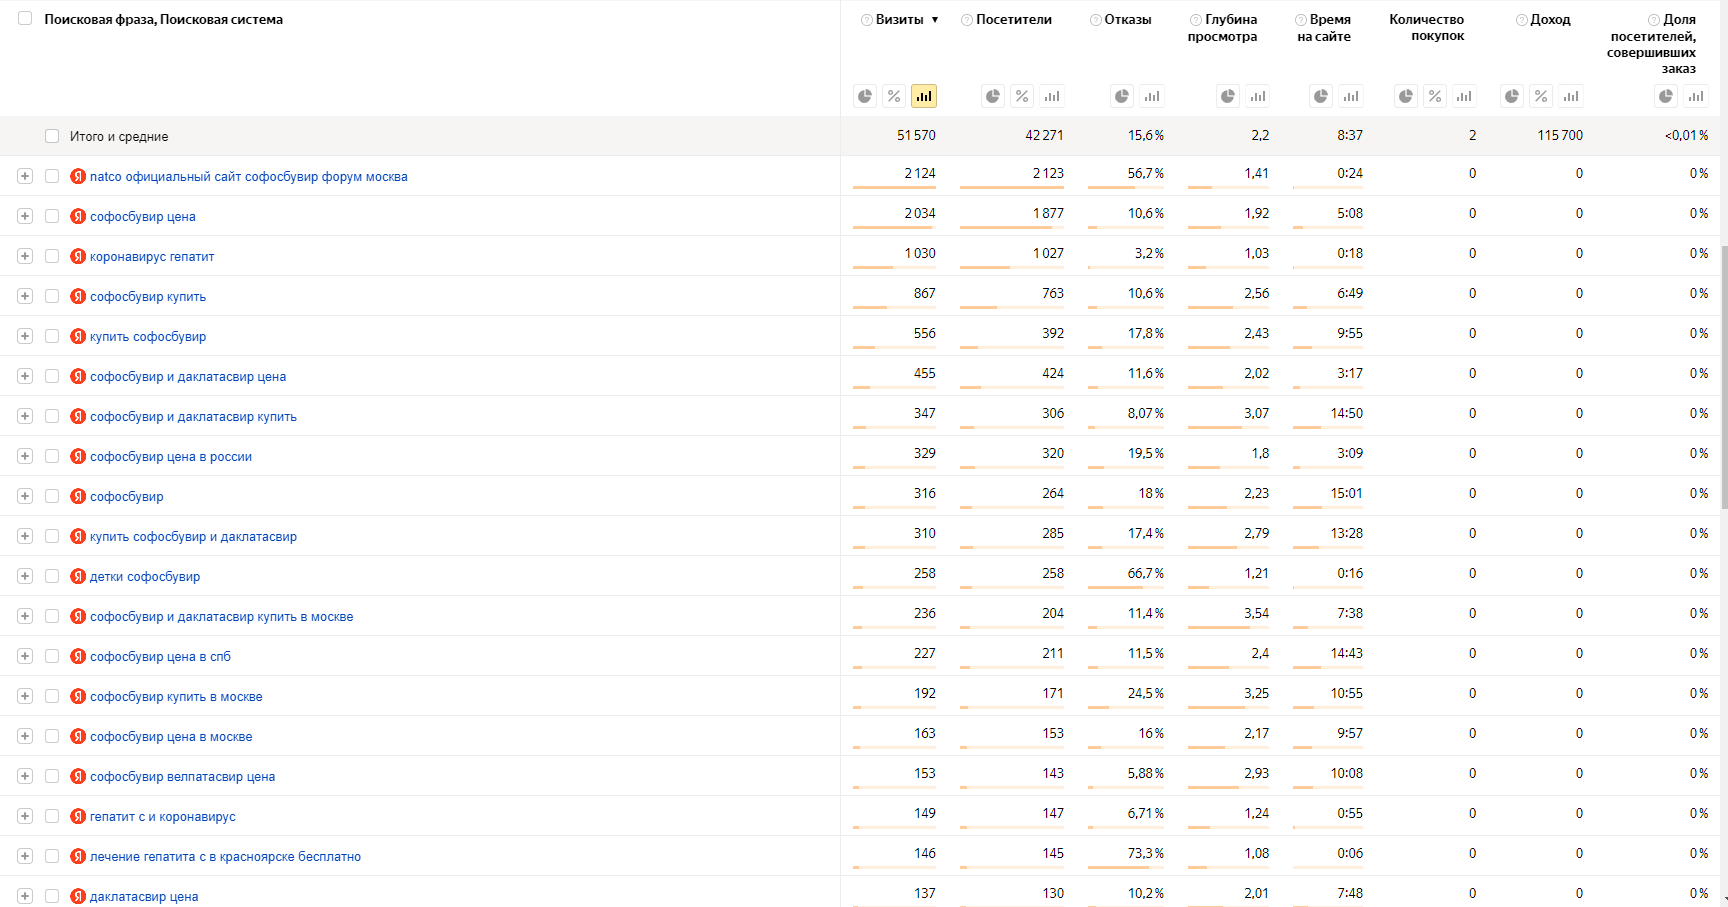Check the Итого и средние checkbox
The width and height of the screenshot is (1728, 907).
click(52, 136)
